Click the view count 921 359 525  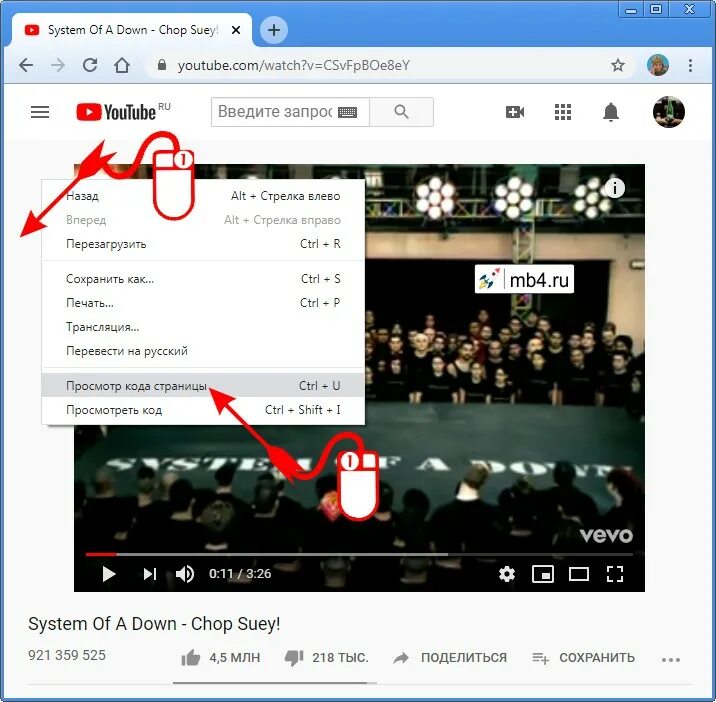point(67,655)
